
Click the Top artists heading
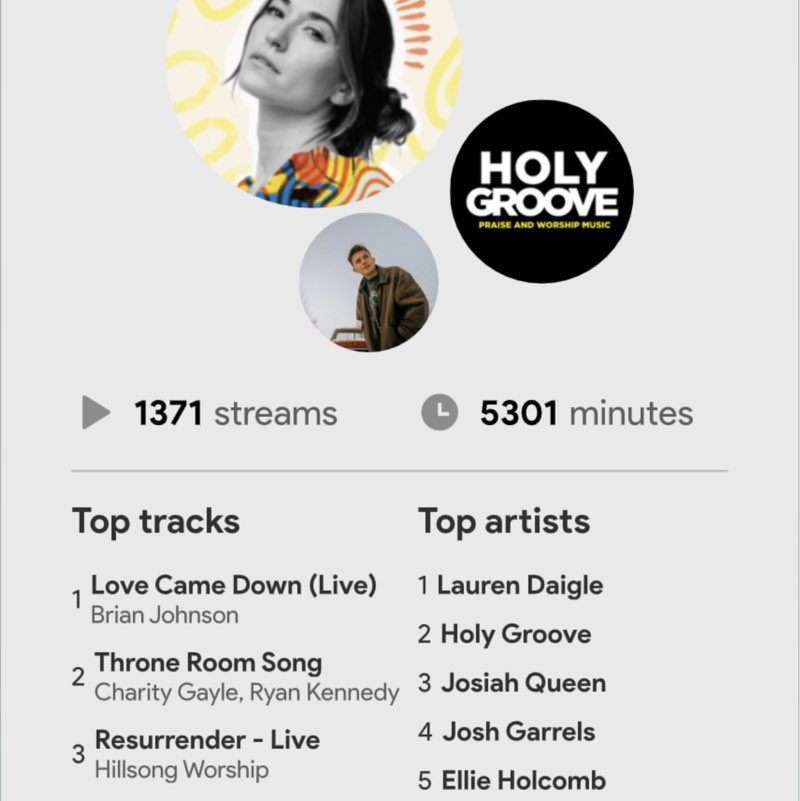coord(504,521)
